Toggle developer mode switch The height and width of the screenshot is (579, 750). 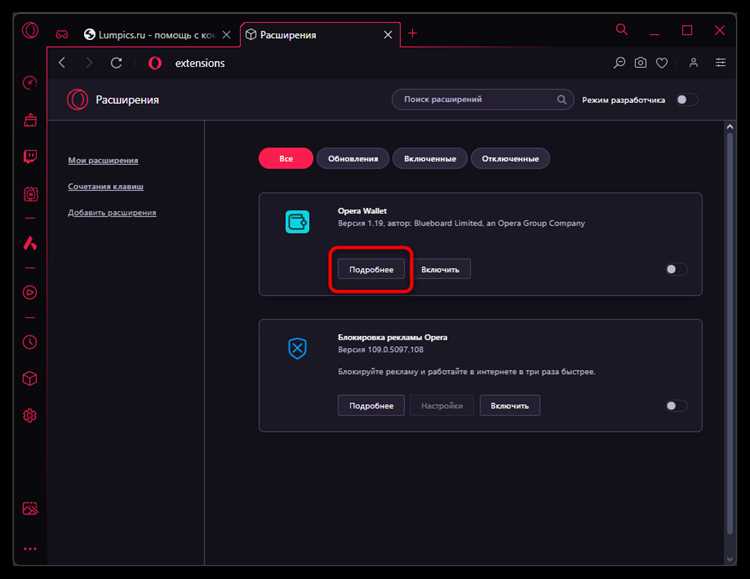[686, 100]
